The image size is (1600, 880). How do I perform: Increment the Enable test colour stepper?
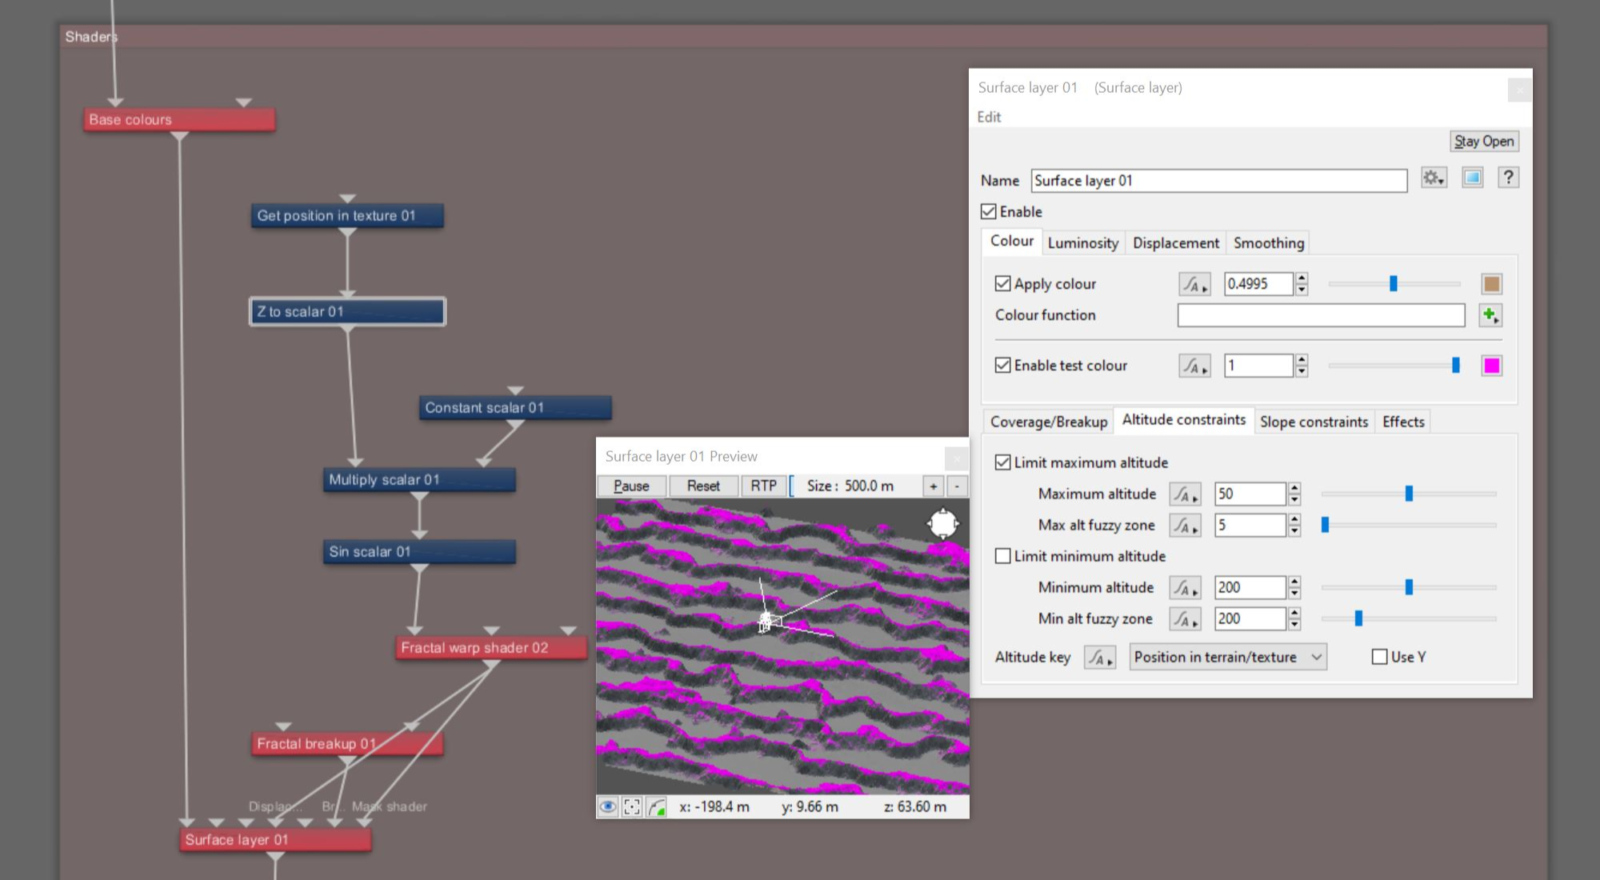pyautogui.click(x=1301, y=360)
